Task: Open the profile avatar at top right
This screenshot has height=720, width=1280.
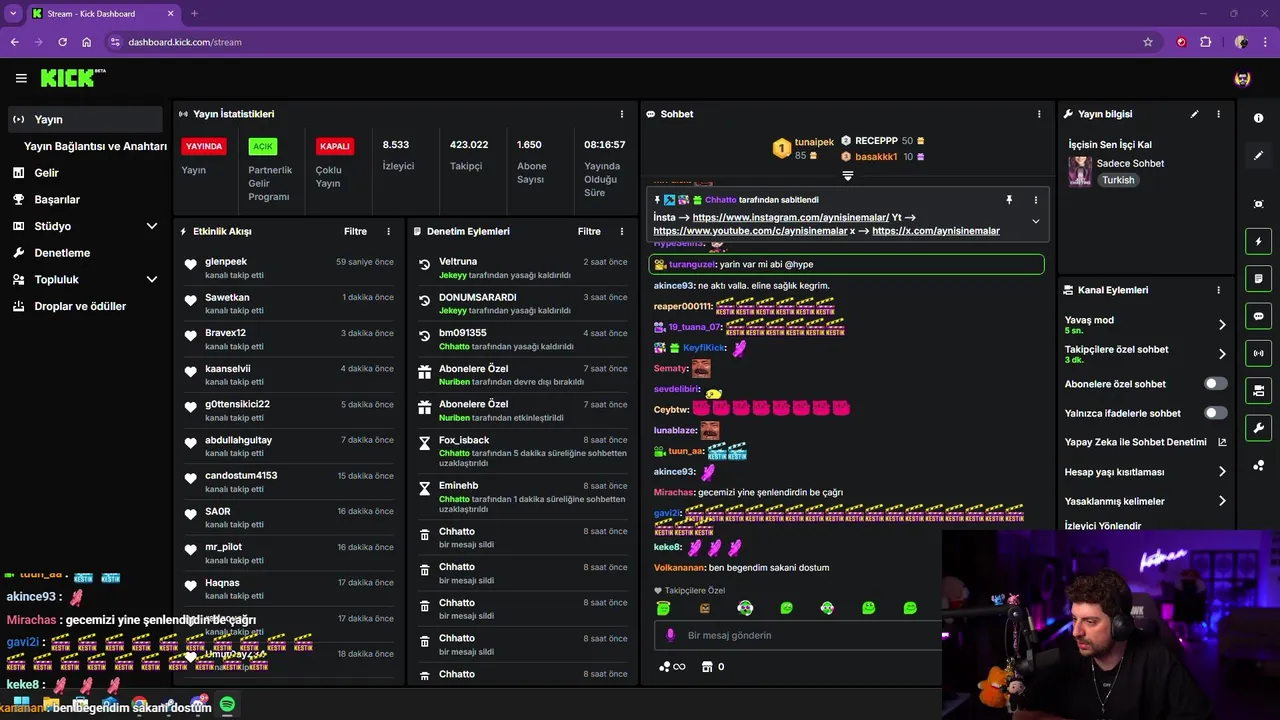Action: [x=1242, y=78]
